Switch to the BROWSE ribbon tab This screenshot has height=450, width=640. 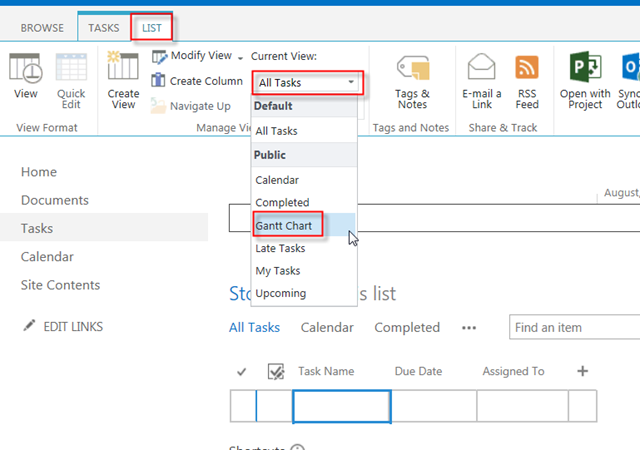coord(42,29)
